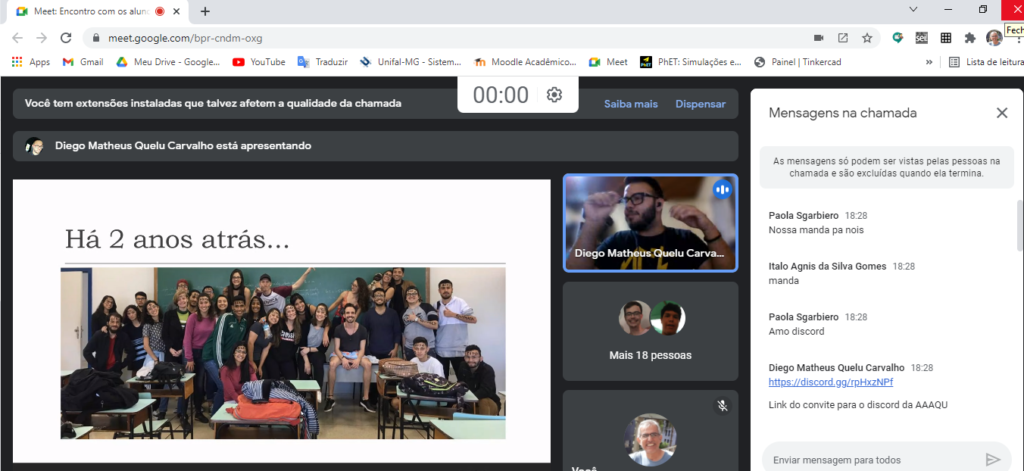Open YouTube bookmark

coord(258,62)
